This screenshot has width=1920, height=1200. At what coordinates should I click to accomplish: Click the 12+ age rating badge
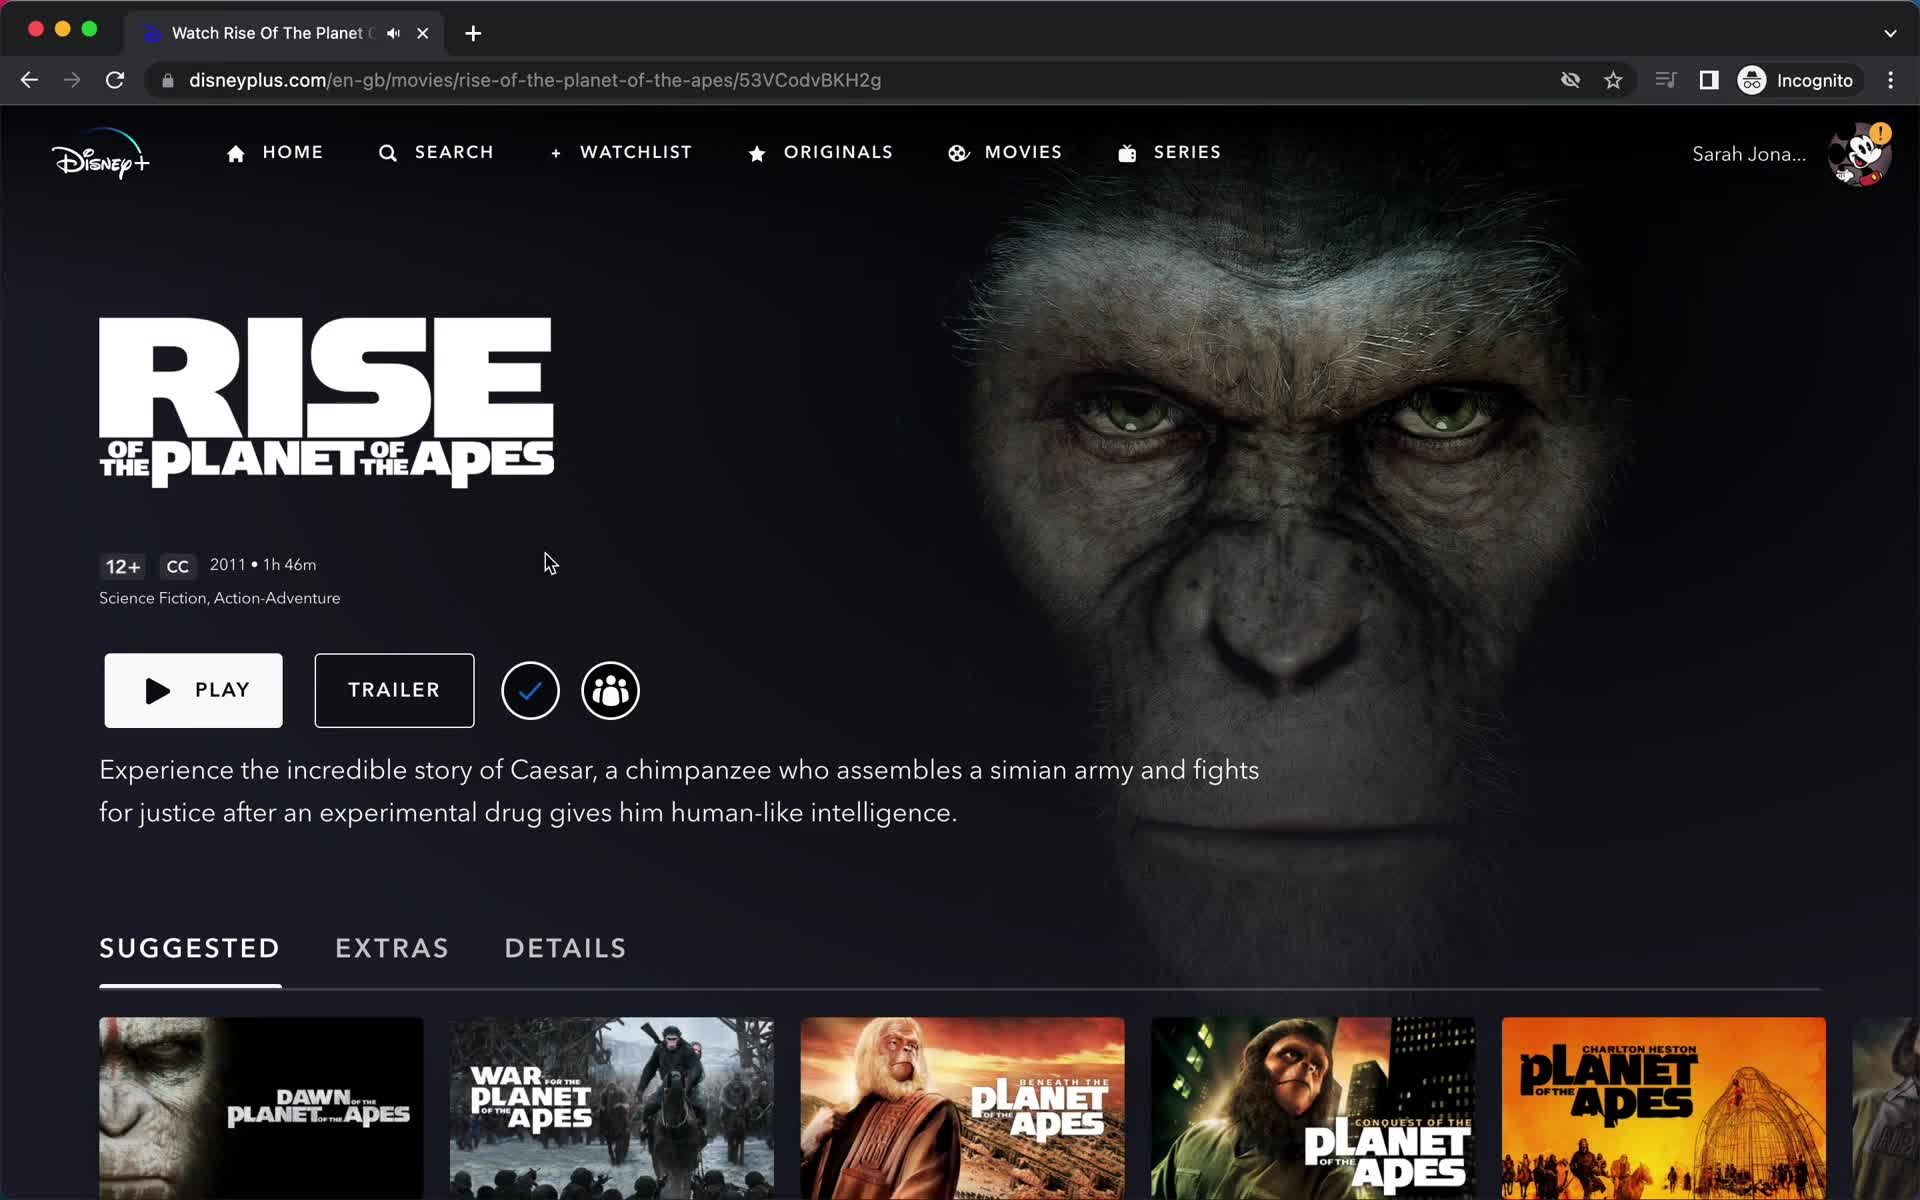coord(123,567)
